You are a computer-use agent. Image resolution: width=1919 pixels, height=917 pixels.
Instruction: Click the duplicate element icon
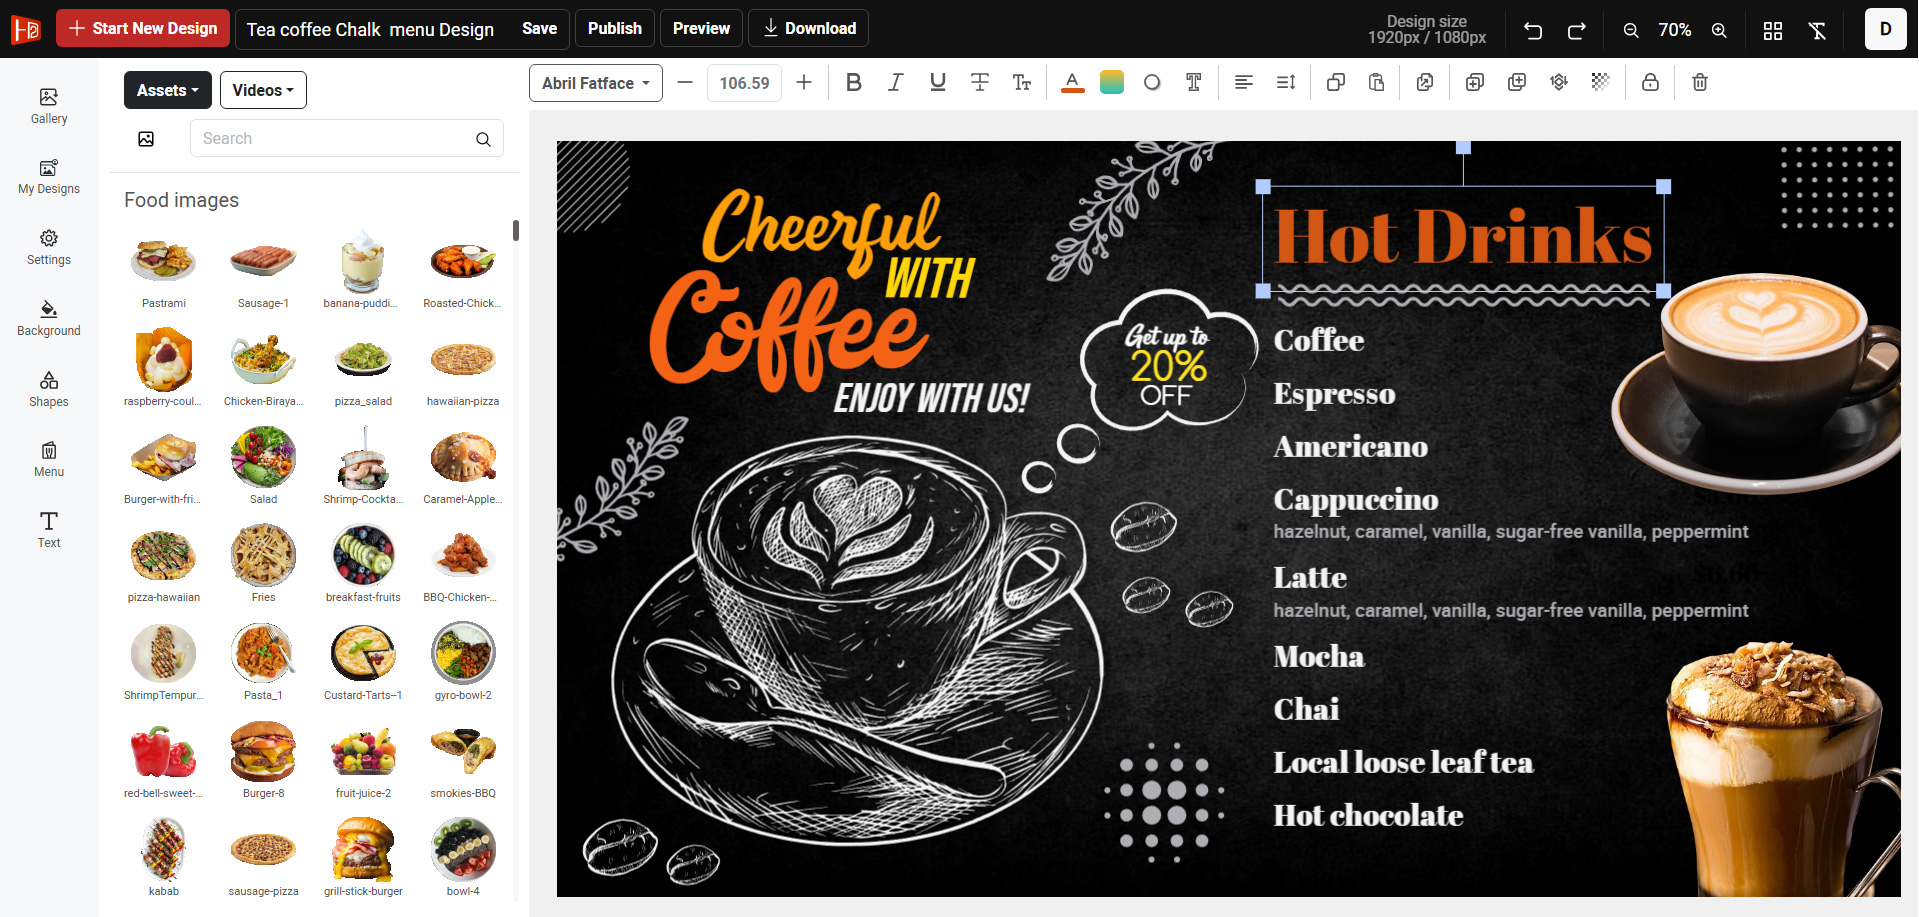point(1335,82)
